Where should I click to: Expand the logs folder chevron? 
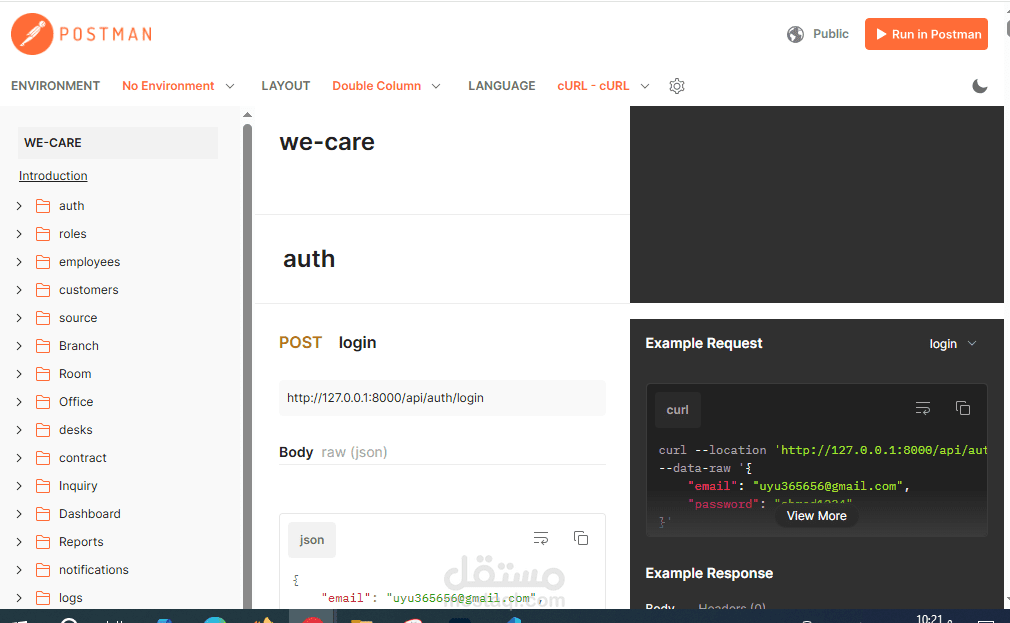pyautogui.click(x=19, y=598)
